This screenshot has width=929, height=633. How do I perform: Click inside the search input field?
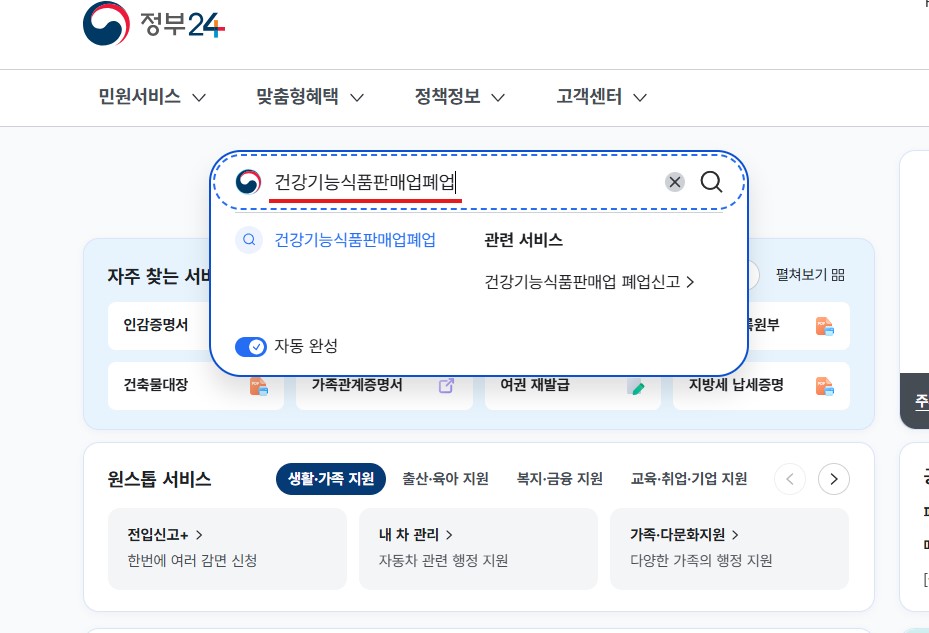pyautogui.click(x=450, y=182)
